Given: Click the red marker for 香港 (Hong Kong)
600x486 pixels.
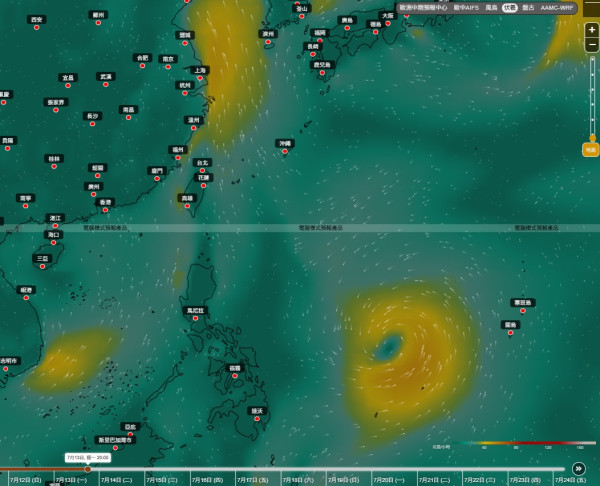Looking at the screenshot, I should click(x=105, y=210).
